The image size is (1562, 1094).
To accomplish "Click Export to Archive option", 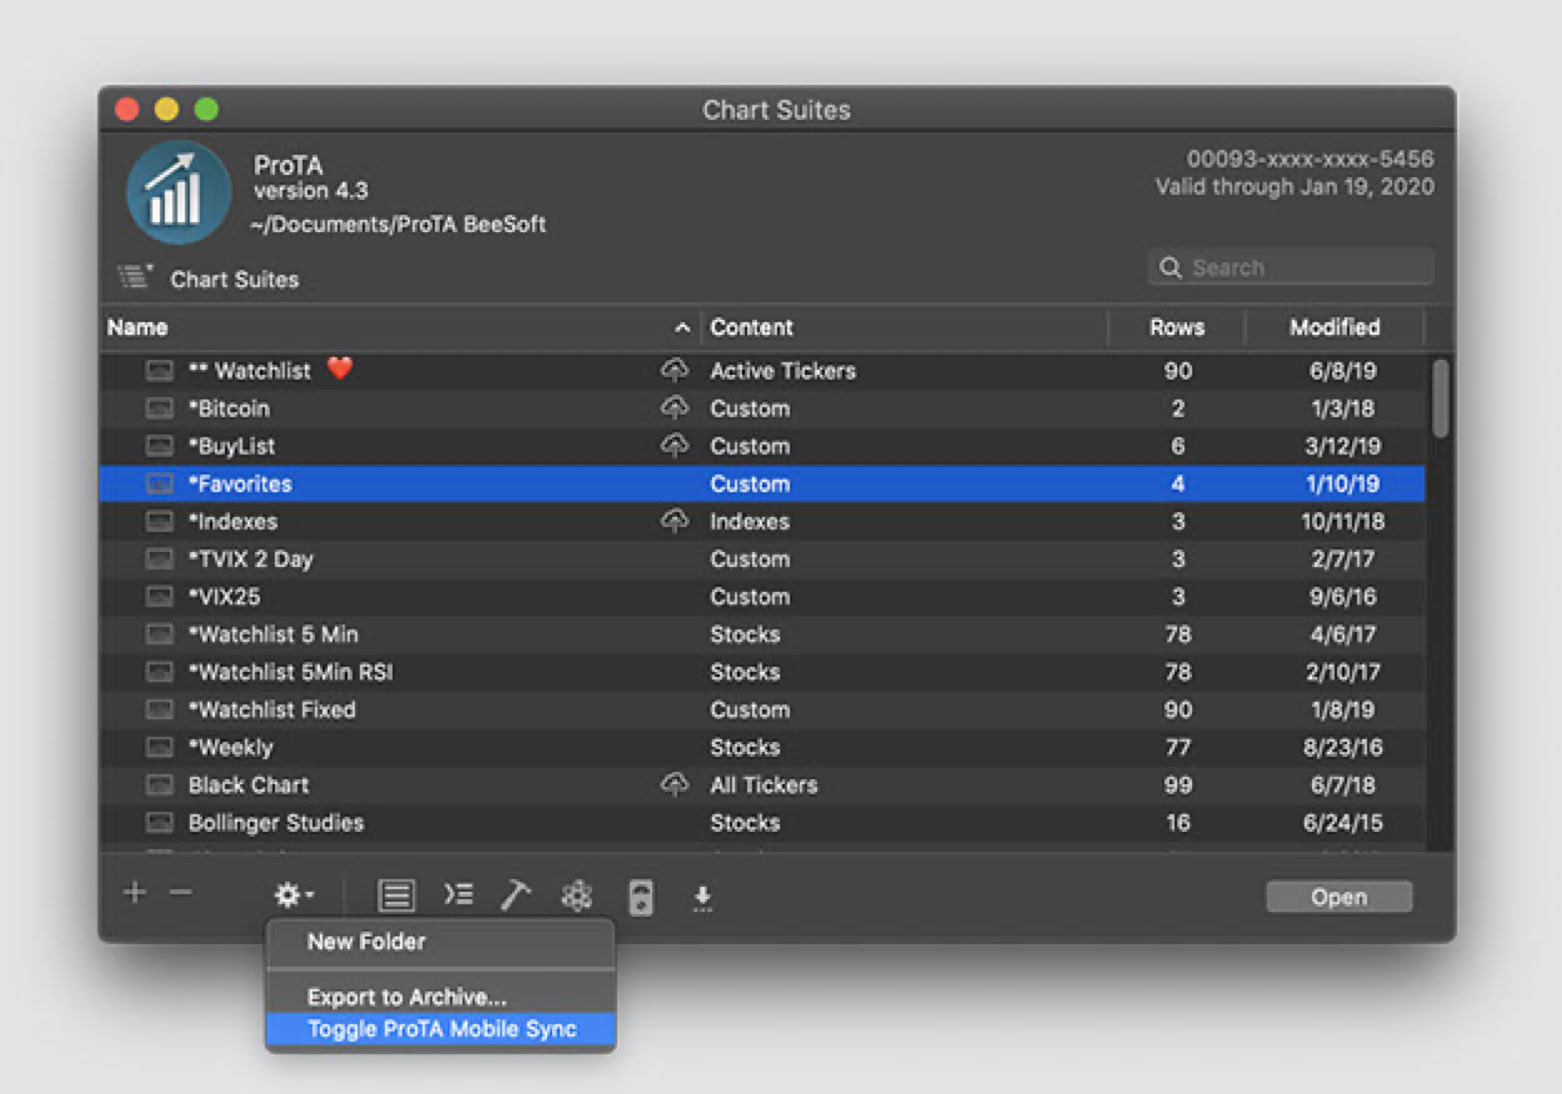I will tap(406, 996).
